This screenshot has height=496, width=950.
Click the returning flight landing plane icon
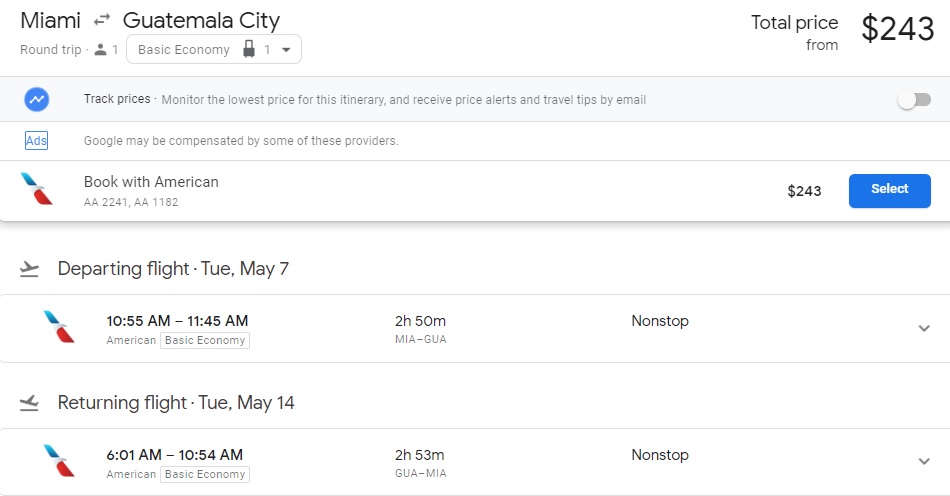(30, 403)
